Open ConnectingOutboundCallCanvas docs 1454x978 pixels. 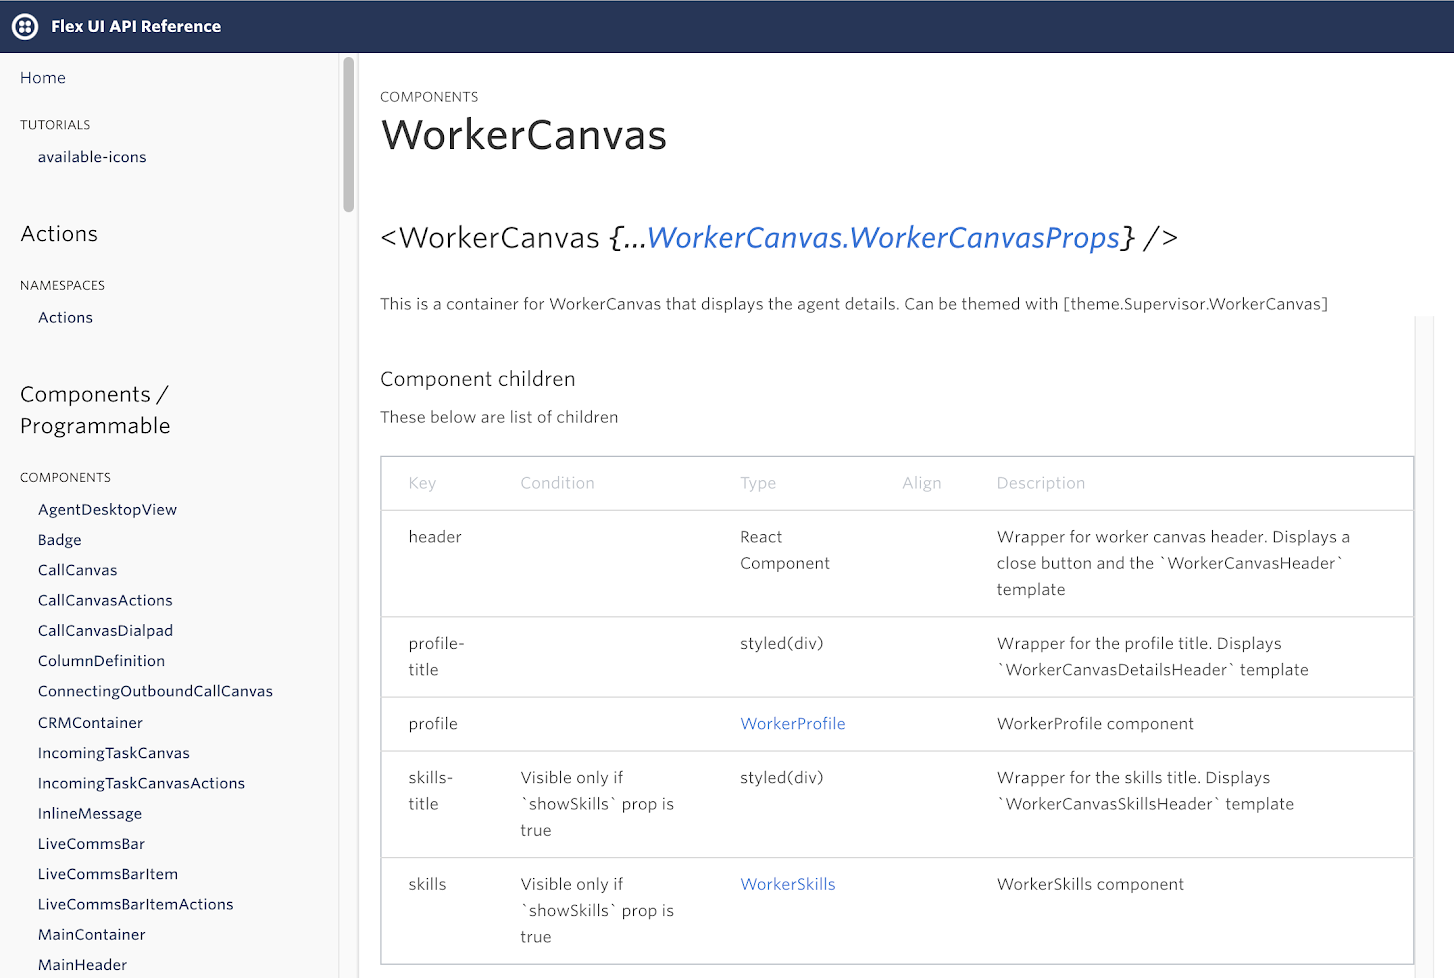(155, 691)
